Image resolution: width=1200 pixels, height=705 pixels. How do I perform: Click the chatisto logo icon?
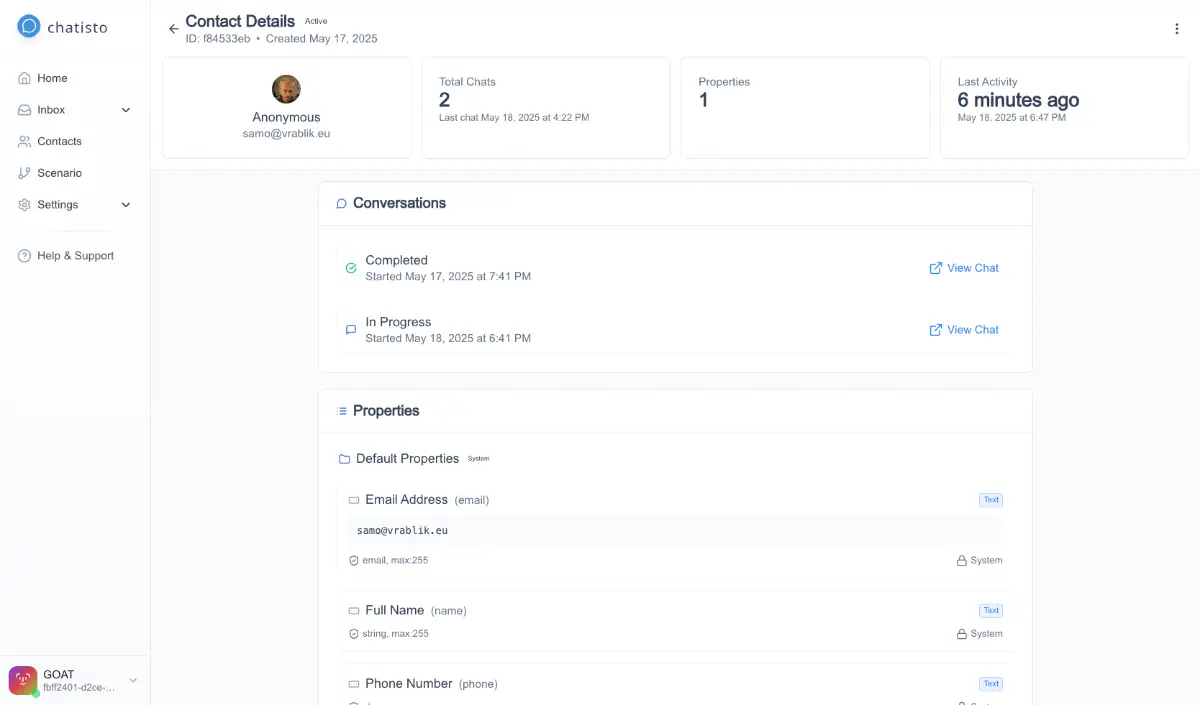[x=29, y=27]
